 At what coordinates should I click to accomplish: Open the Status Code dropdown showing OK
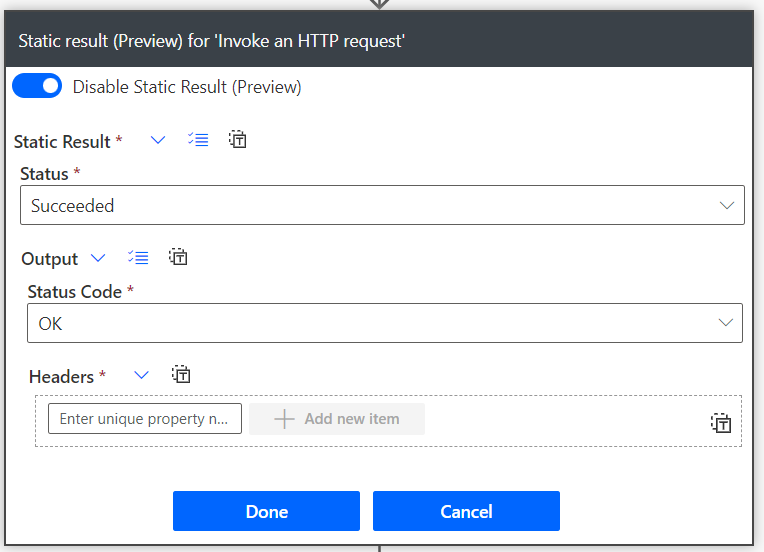coord(384,324)
